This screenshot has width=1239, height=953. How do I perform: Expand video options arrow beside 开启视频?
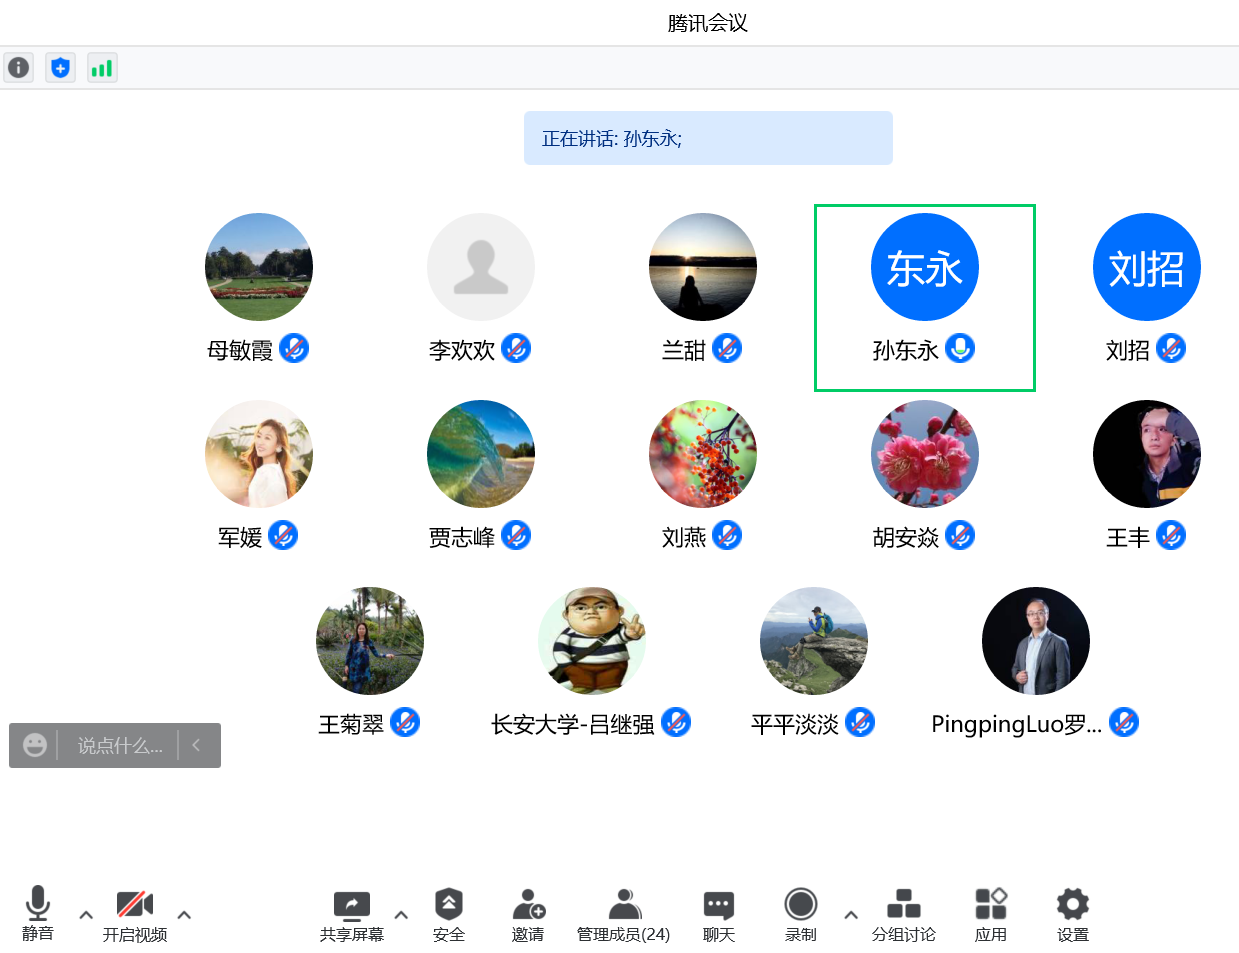tap(184, 914)
